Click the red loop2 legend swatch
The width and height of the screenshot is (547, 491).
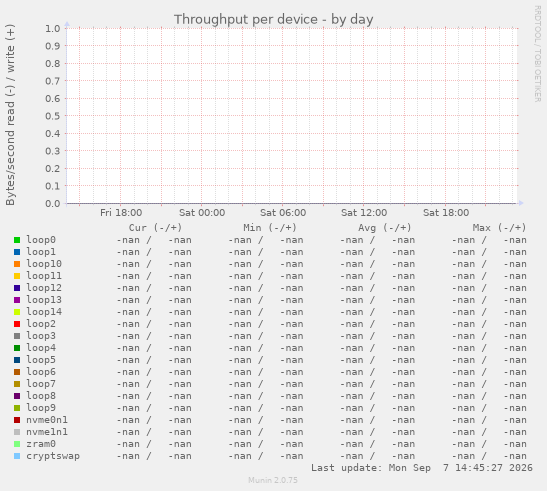(17, 324)
